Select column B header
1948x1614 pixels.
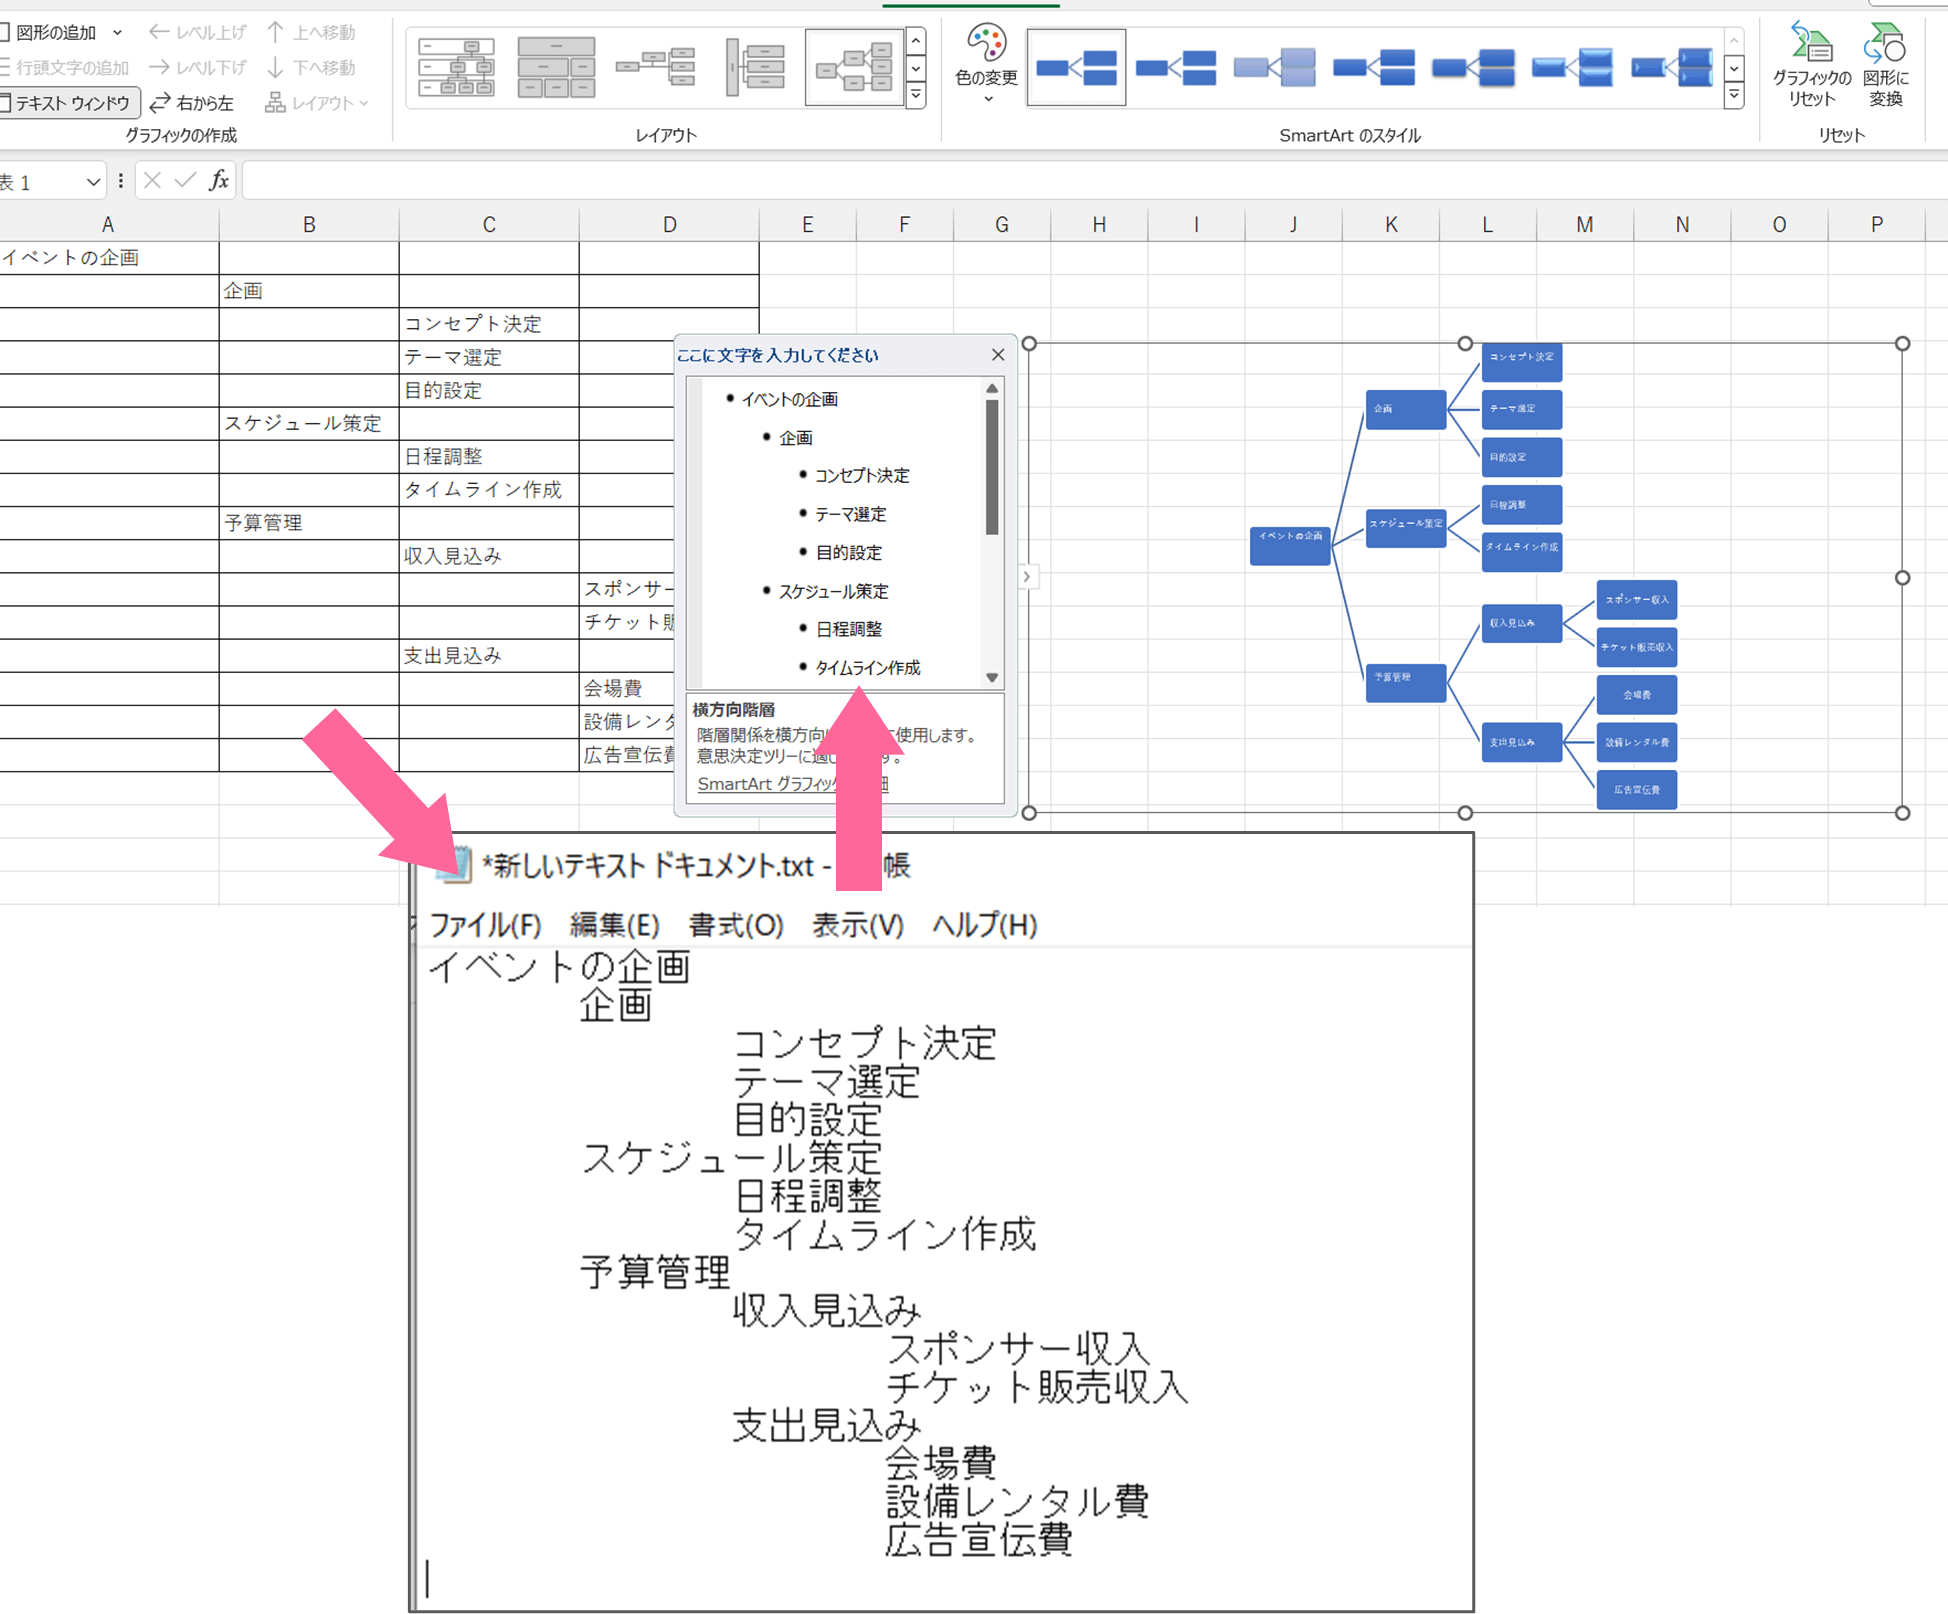click(x=309, y=225)
